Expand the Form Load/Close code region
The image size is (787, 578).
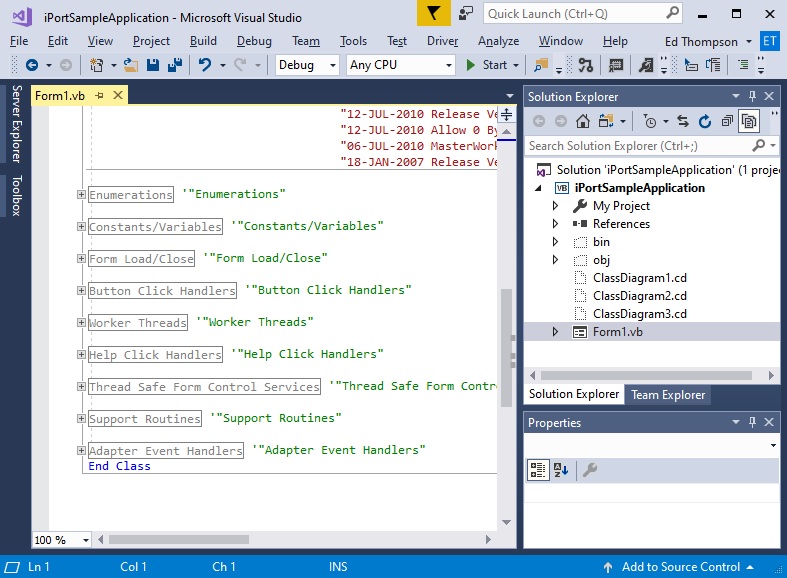81,258
